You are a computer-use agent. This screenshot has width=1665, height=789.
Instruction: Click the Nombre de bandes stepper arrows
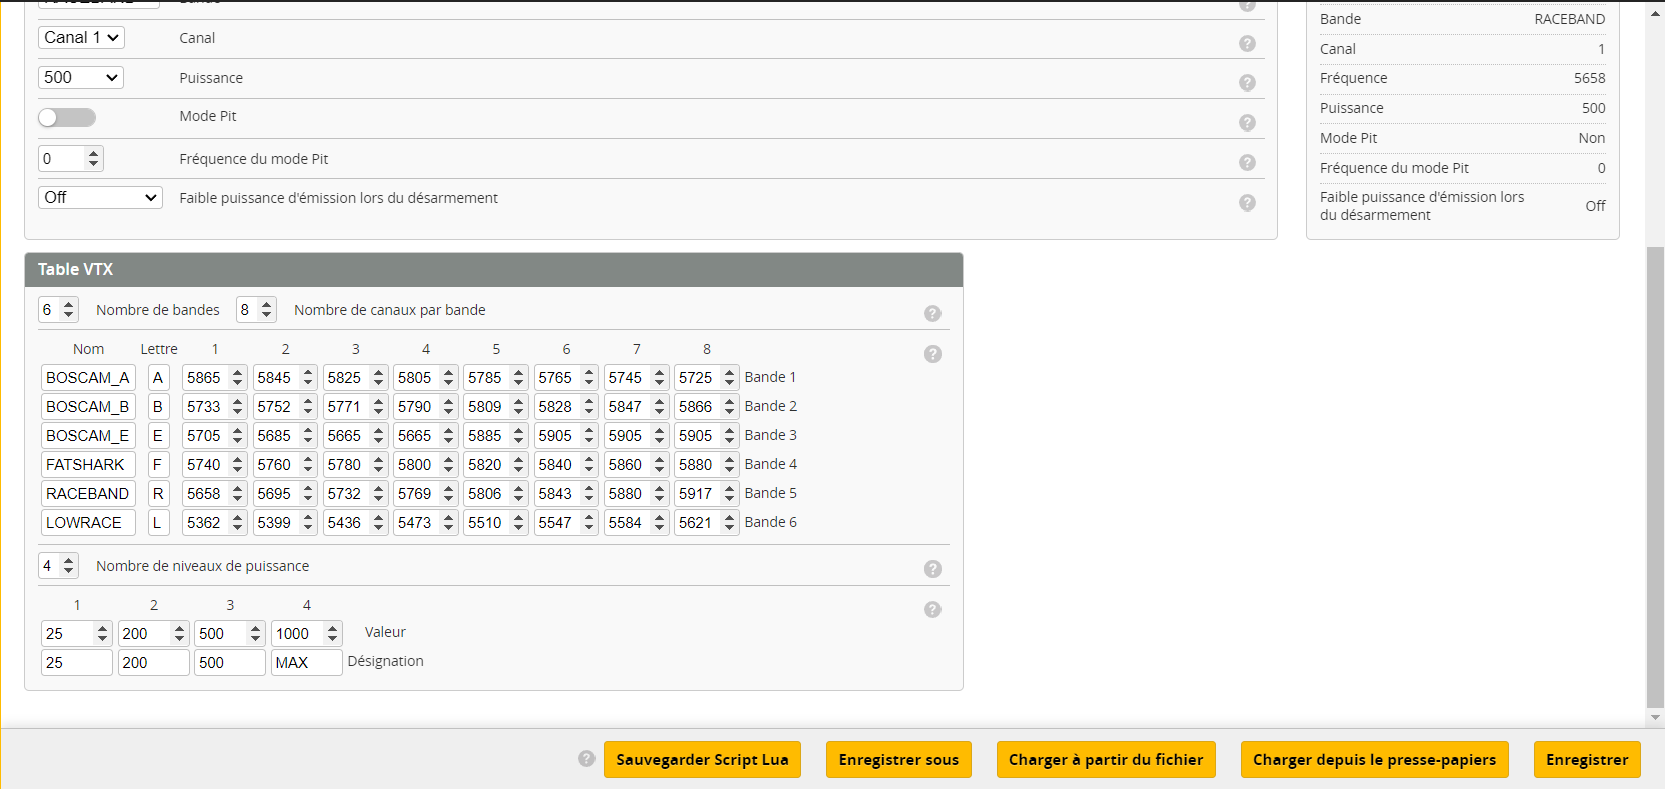68,310
